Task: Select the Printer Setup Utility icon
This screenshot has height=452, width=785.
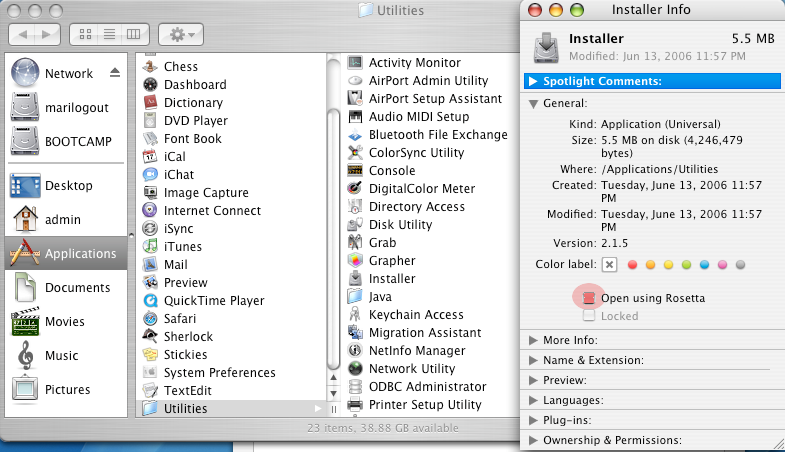Action: [x=355, y=404]
